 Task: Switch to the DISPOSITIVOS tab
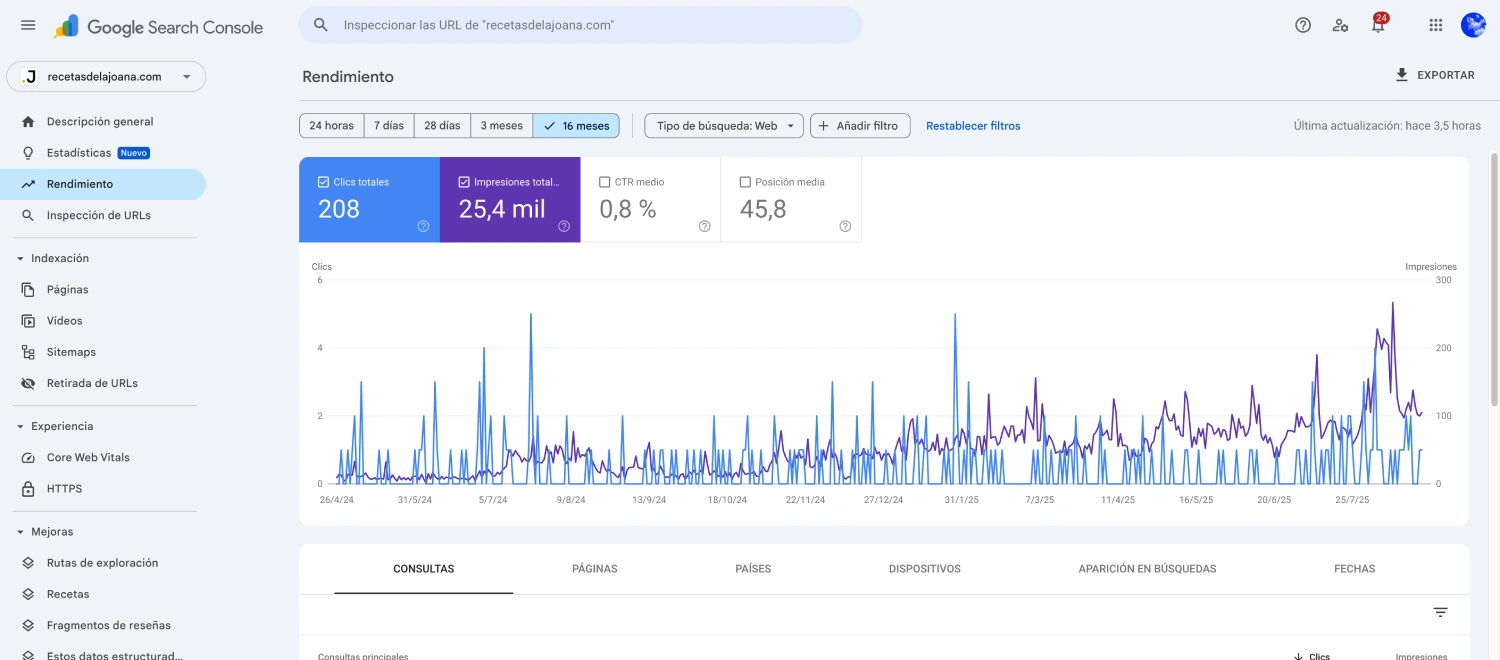(925, 569)
